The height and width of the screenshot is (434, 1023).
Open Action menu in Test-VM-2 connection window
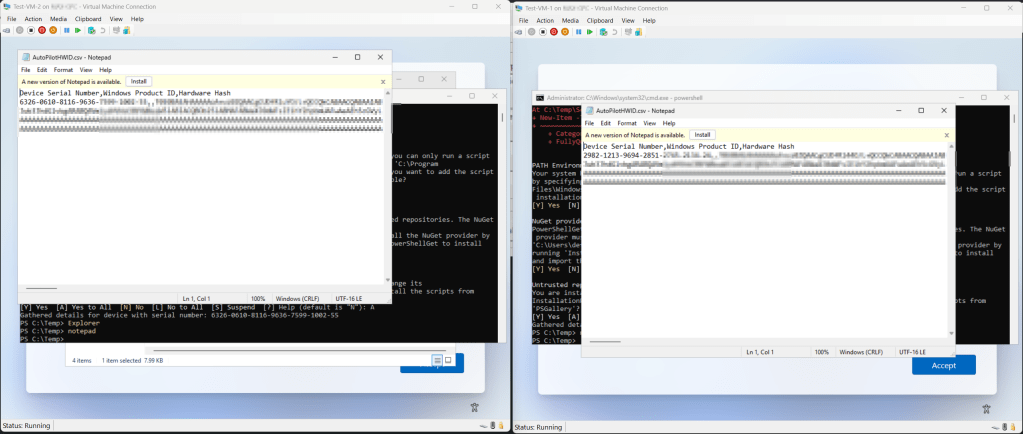point(33,19)
